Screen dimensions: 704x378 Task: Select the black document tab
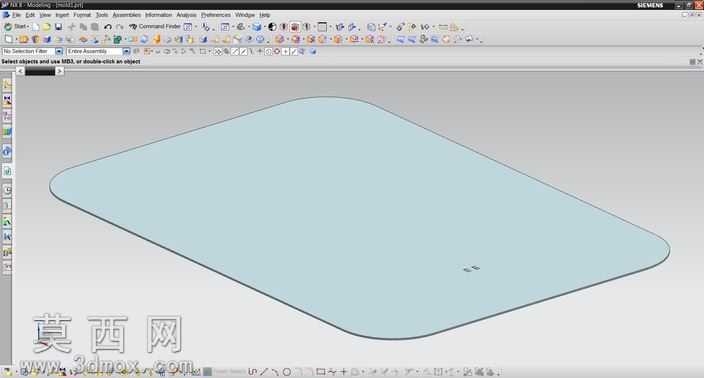click(40, 71)
